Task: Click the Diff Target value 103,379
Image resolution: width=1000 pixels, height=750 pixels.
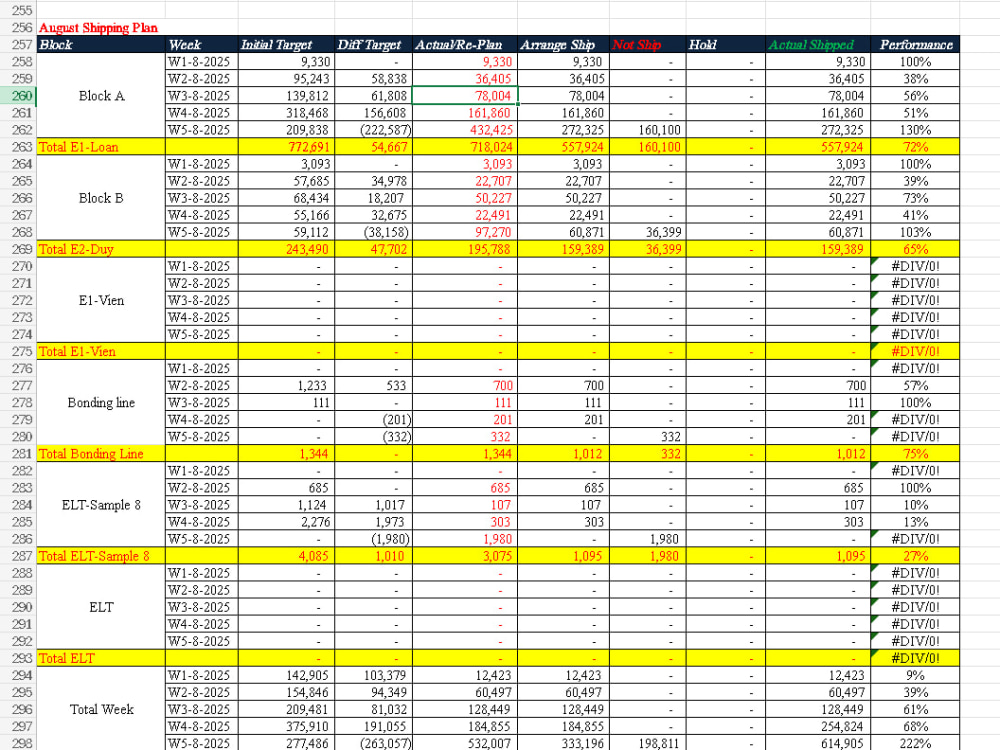Action: [374, 675]
